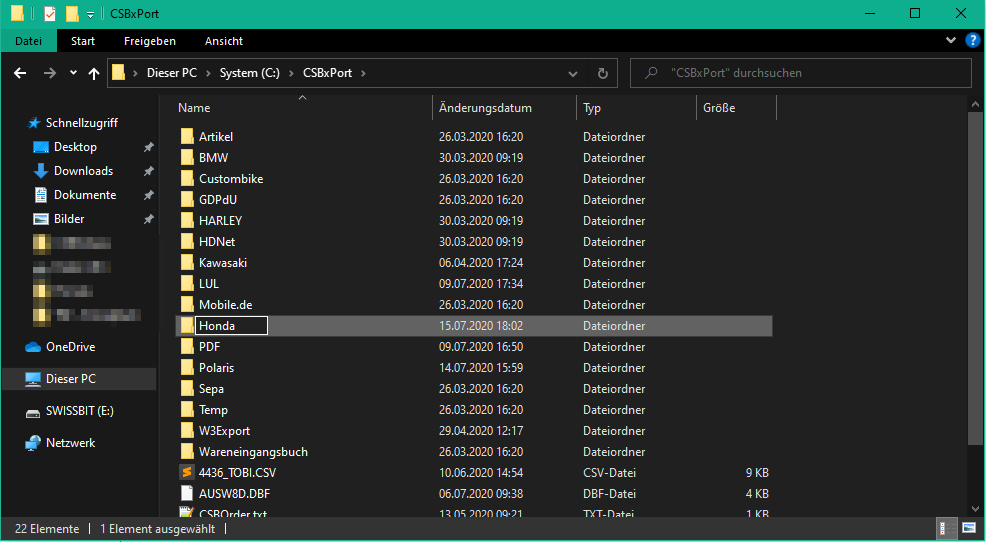Unpin Downloads using its pin icon
The image size is (986, 542).
pos(148,171)
